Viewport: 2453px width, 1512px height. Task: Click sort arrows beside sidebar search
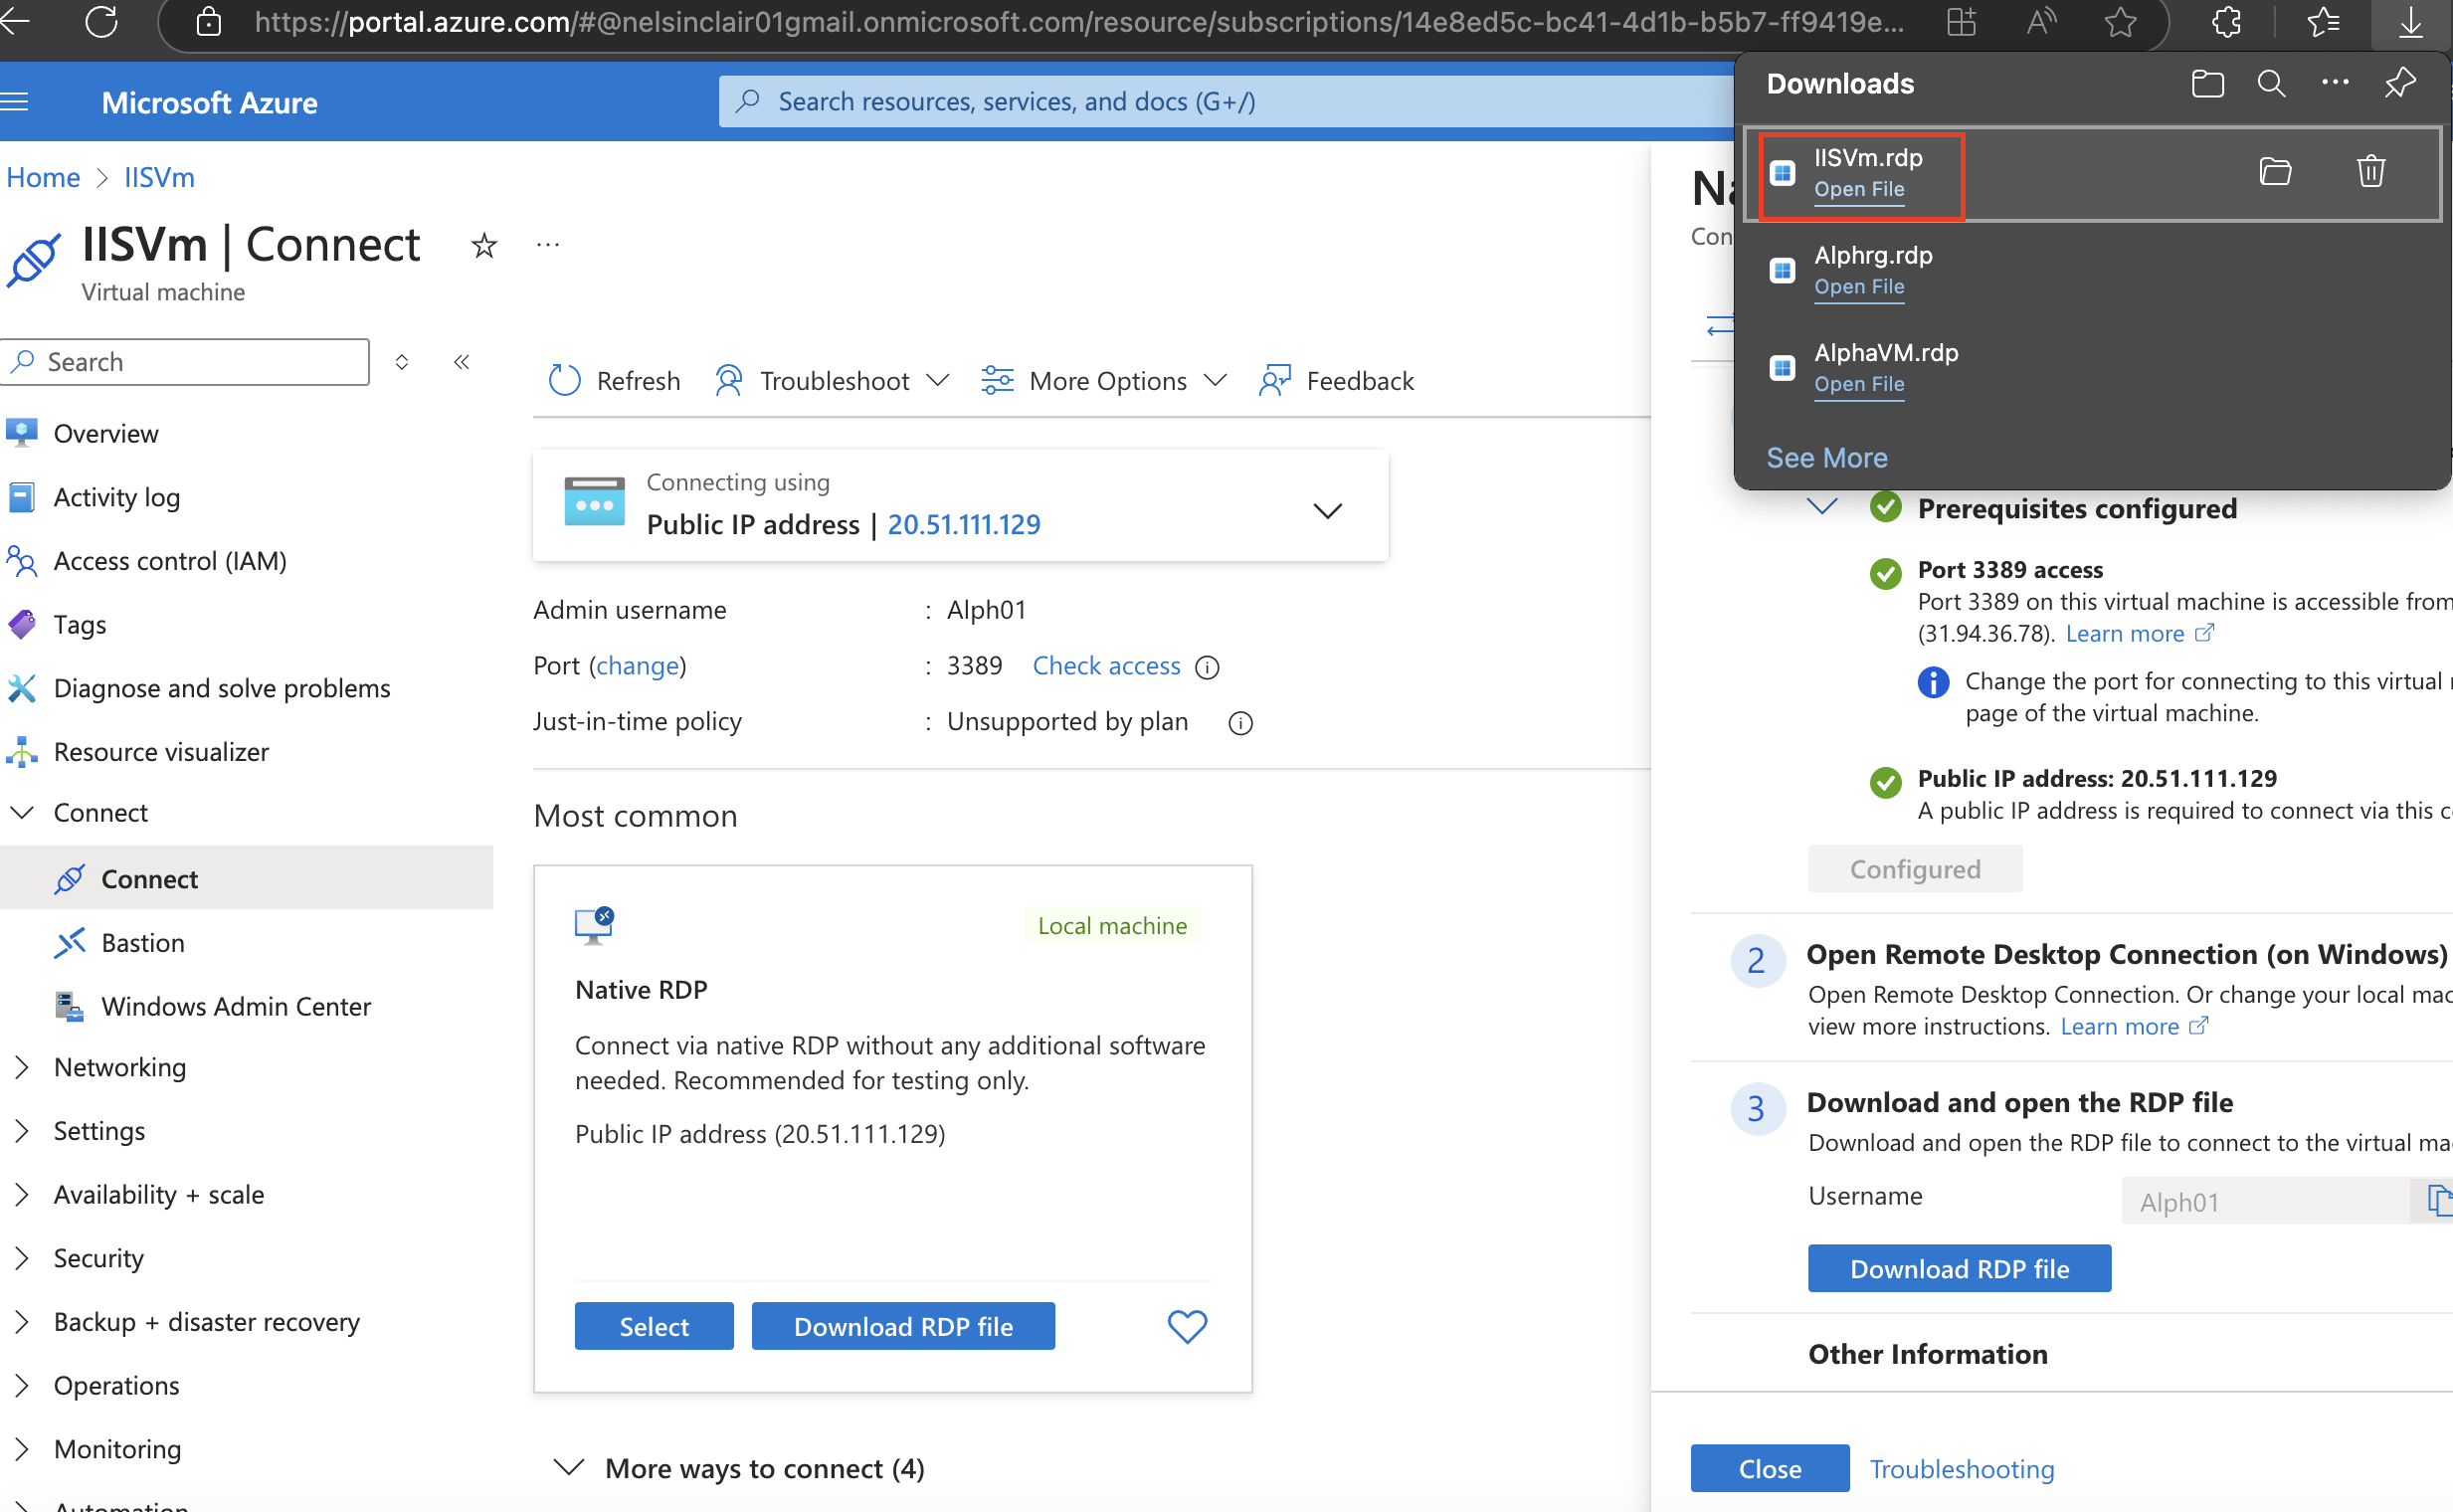coord(401,362)
